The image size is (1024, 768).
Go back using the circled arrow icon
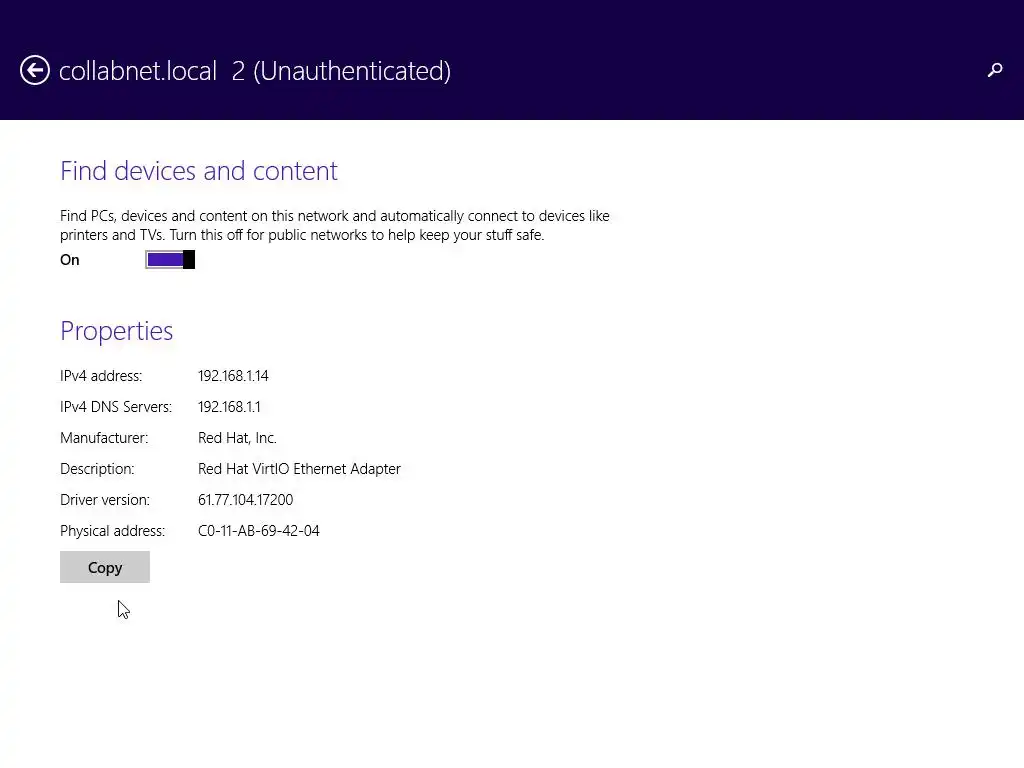pos(35,71)
